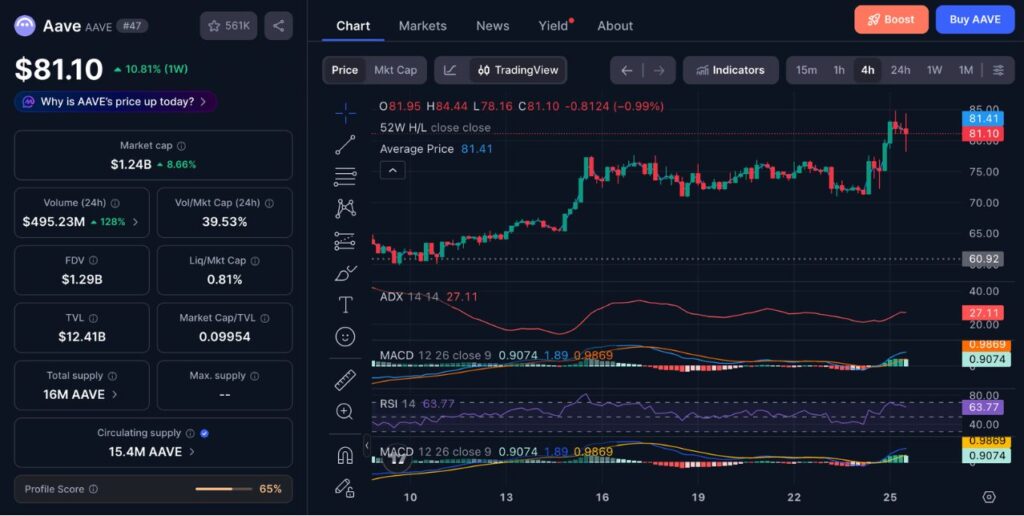The height and width of the screenshot is (516, 1024).
Task: Select the ruler measure tool
Action: [x=345, y=379]
